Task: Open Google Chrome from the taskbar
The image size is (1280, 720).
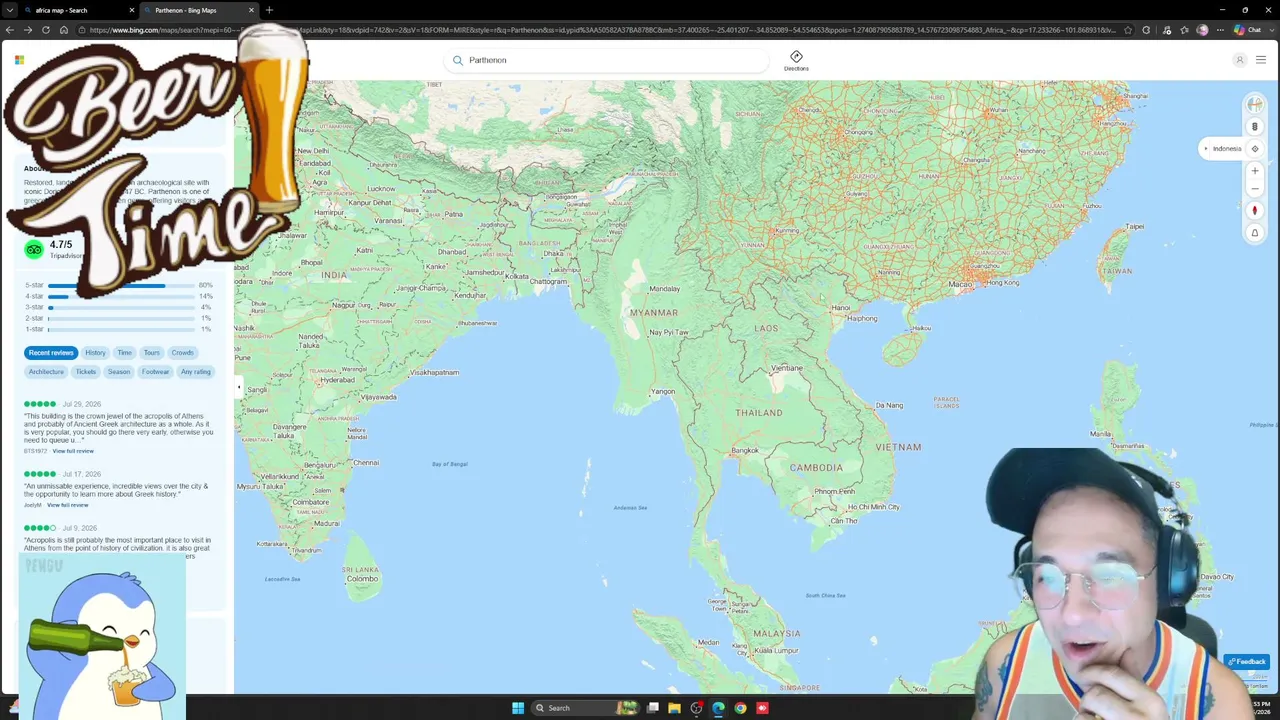Action: pyautogui.click(x=740, y=708)
